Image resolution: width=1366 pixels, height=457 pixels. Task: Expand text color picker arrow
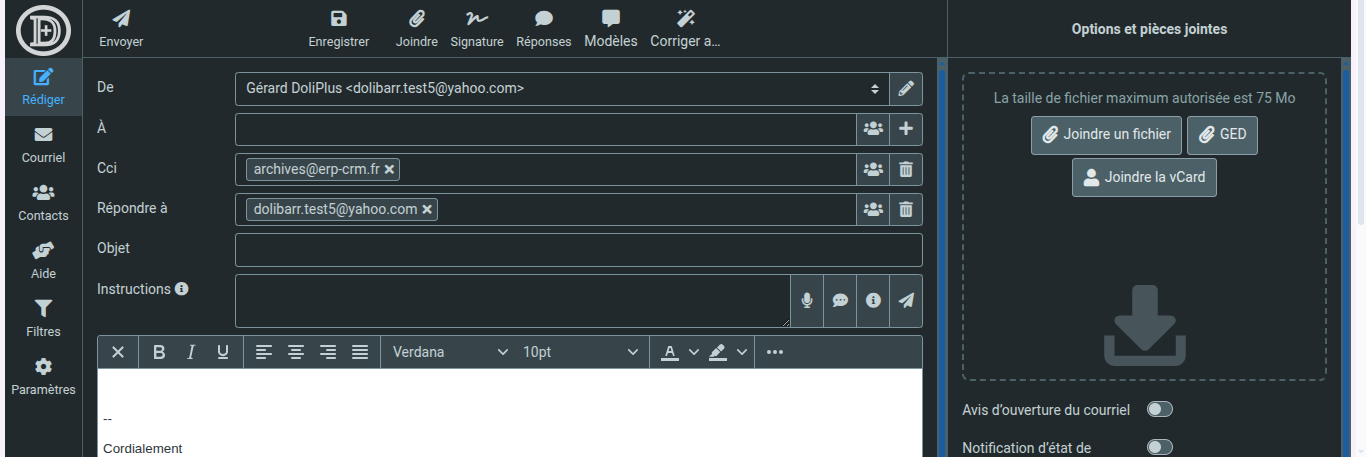coord(694,352)
